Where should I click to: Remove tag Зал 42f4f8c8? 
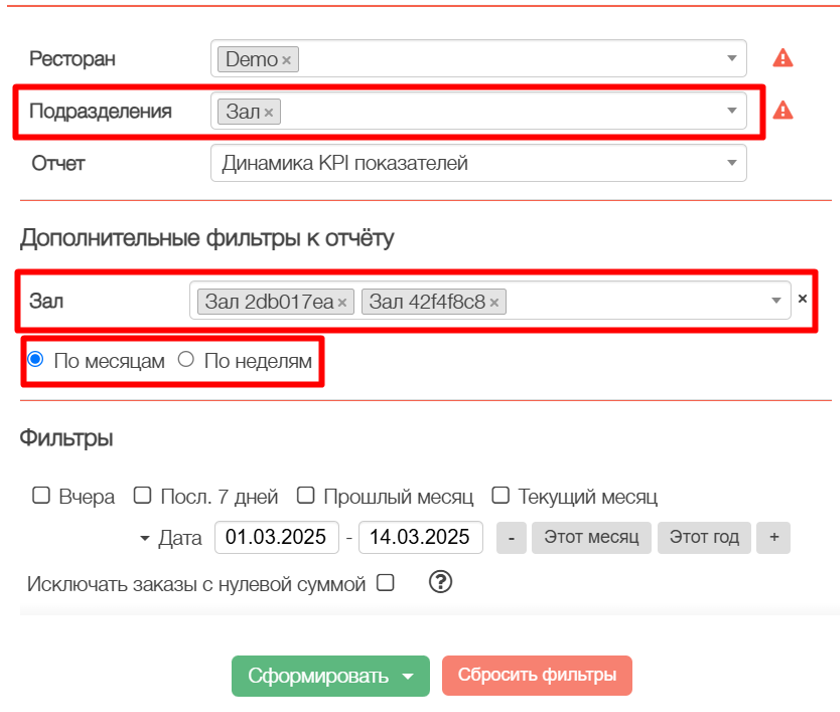[494, 302]
